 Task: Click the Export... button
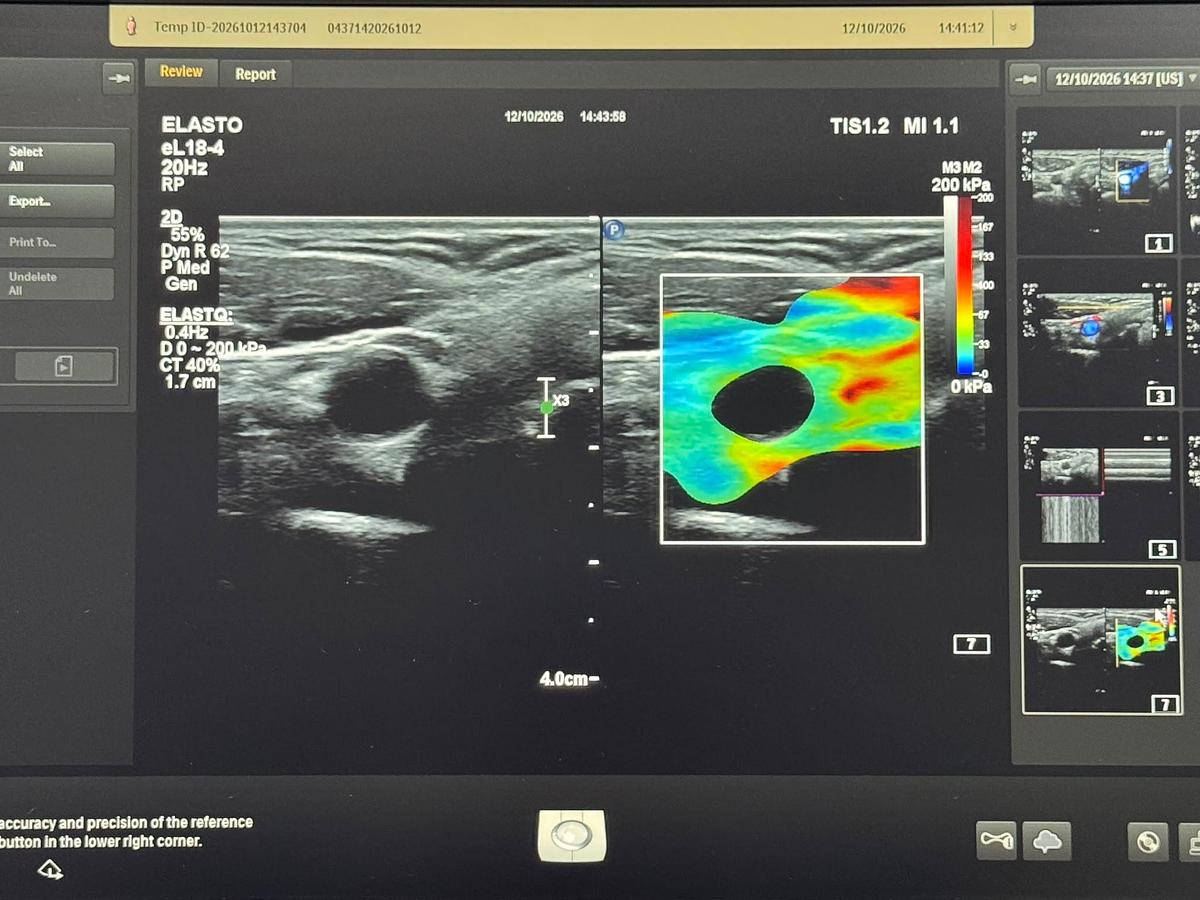pos(58,201)
